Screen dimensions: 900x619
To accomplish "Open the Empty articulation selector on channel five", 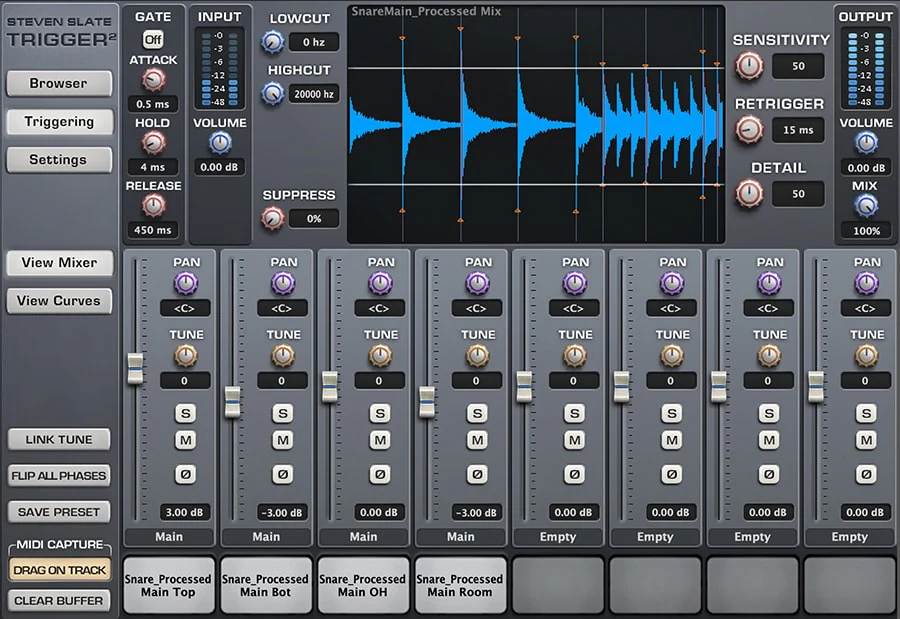I will point(558,537).
